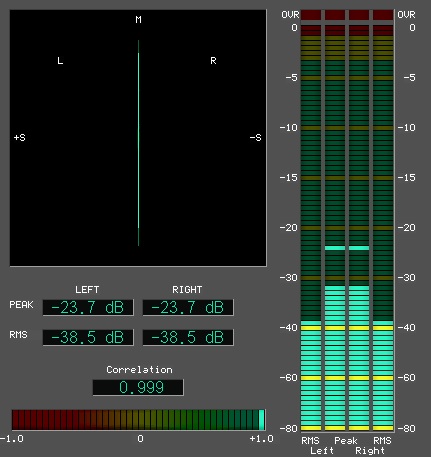Click the RMS Left meter column at -60 mark
Image resolution: width=431 pixels, height=457 pixels.
point(311,378)
